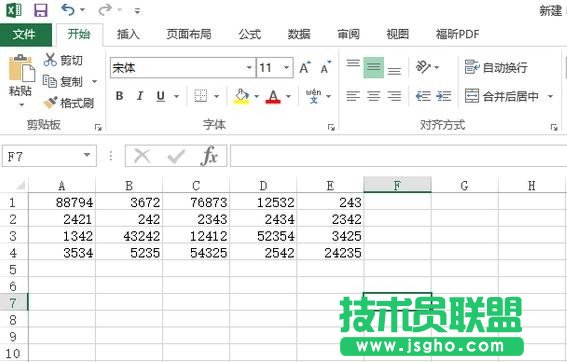567x362 pixels.
Task: Toggle Bold formatting
Action: coord(119,96)
